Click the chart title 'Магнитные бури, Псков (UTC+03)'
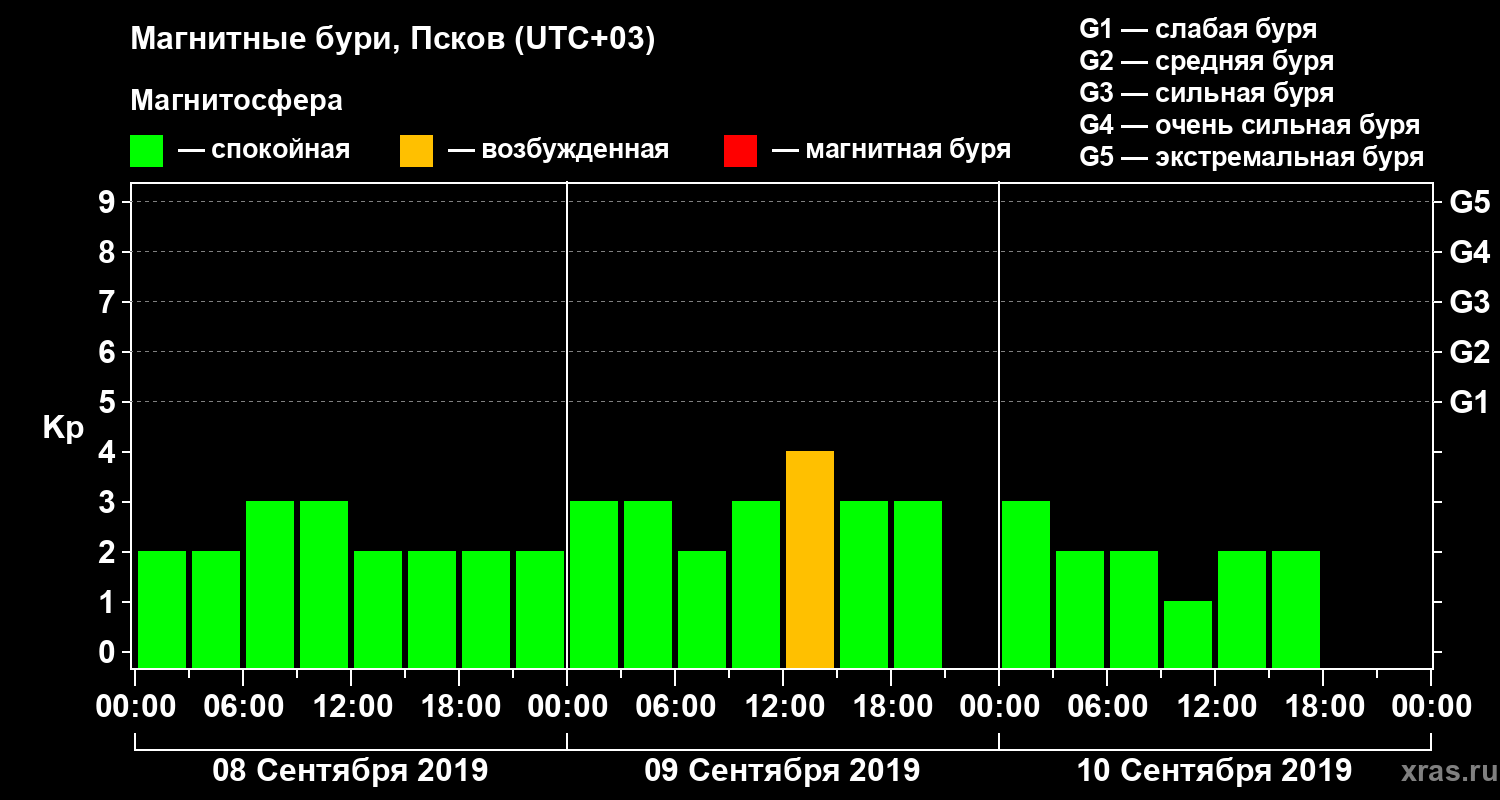 [393, 40]
